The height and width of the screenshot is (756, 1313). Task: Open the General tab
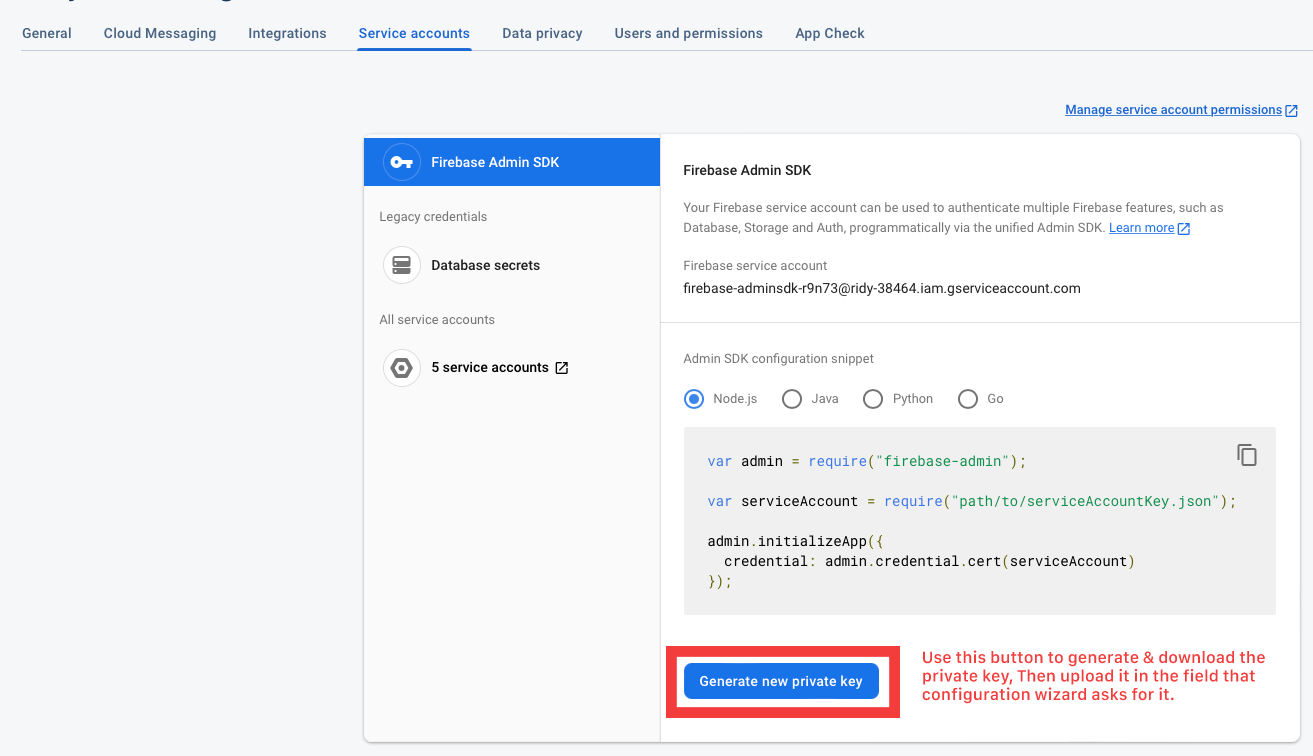pos(47,33)
